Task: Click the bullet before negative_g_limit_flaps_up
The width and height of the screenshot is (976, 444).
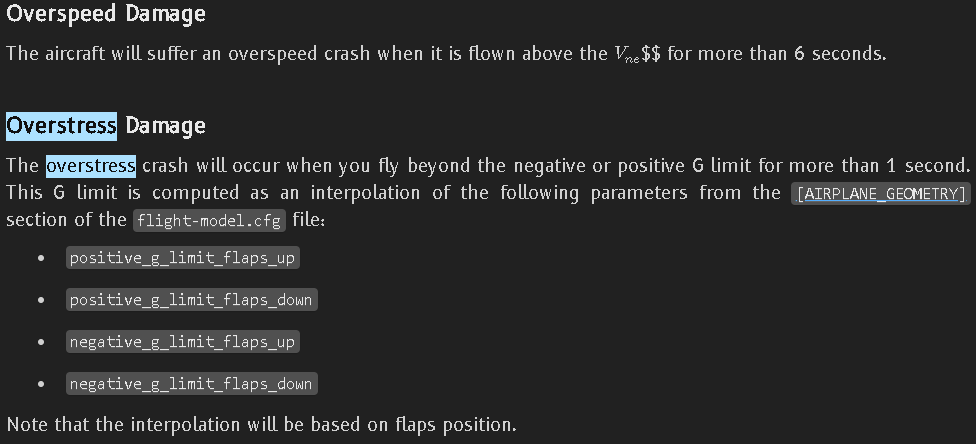Action: [40, 342]
